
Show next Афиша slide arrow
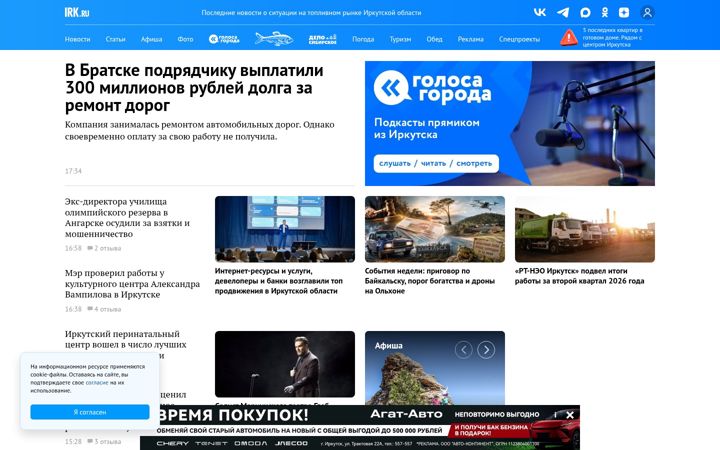pyautogui.click(x=486, y=350)
